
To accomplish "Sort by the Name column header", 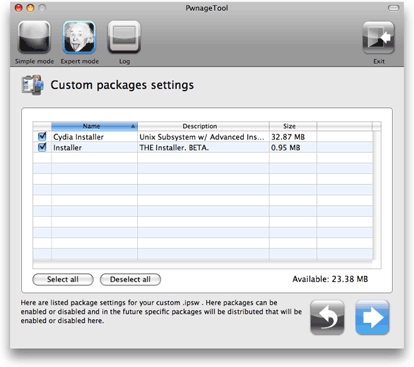I will coord(94,126).
